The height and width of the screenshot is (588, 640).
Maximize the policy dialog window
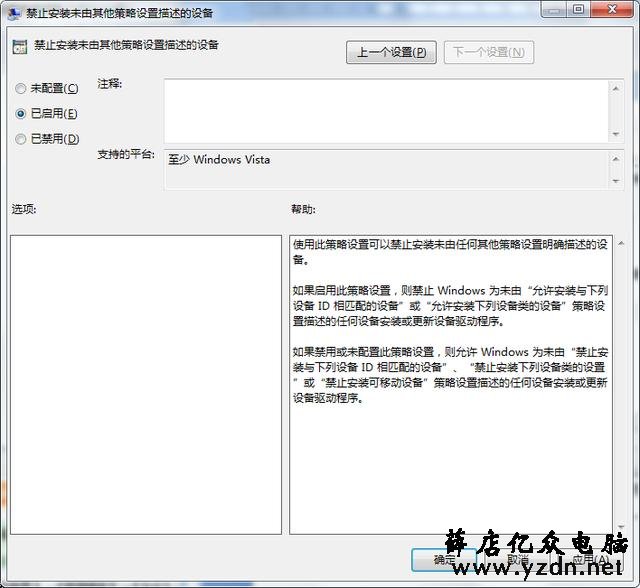[x=578, y=9]
